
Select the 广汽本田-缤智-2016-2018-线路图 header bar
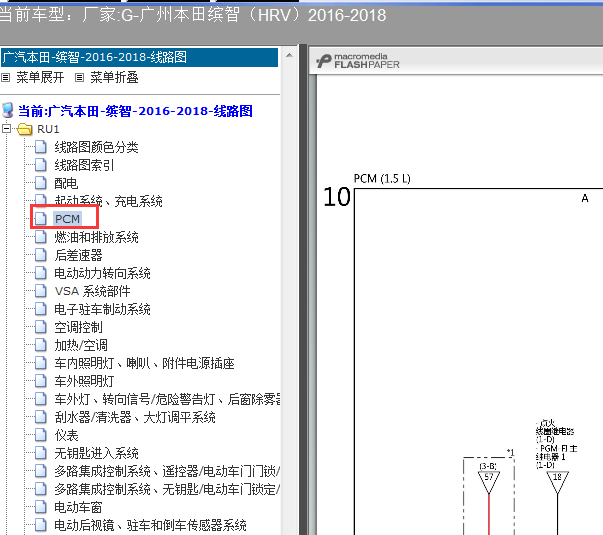tap(139, 57)
